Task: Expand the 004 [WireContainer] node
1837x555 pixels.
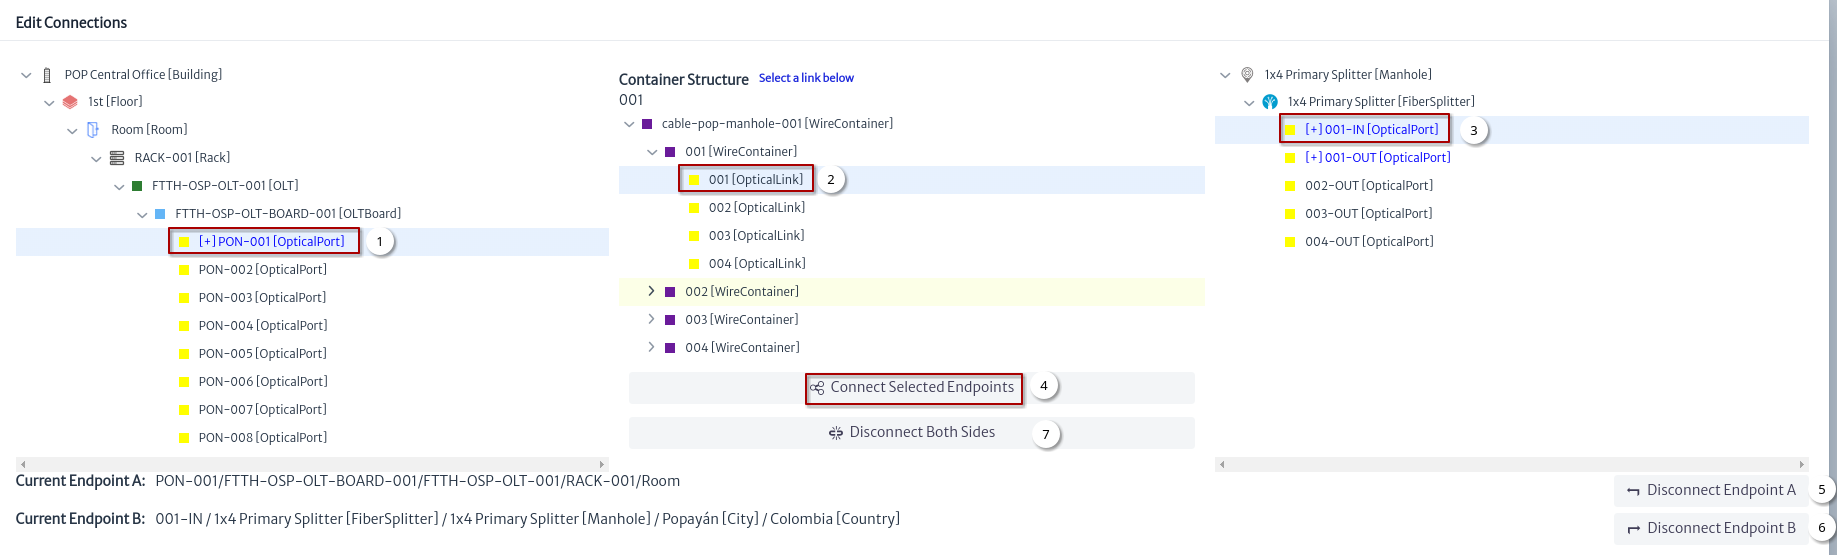Action: click(651, 347)
